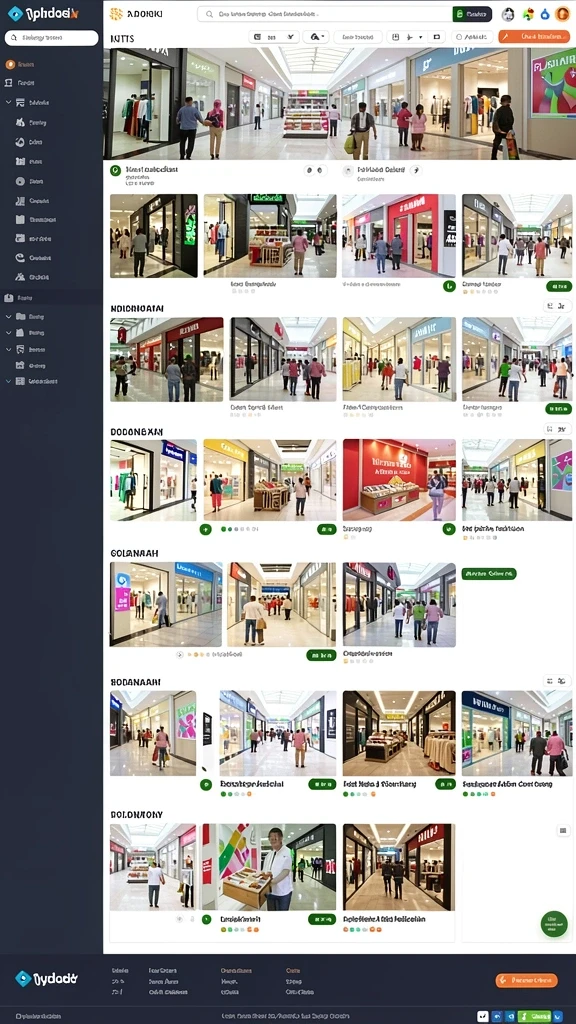Open the first toolbar pill dropdown with chevron
Screen dimensions: 576x1024
pos(274,37)
